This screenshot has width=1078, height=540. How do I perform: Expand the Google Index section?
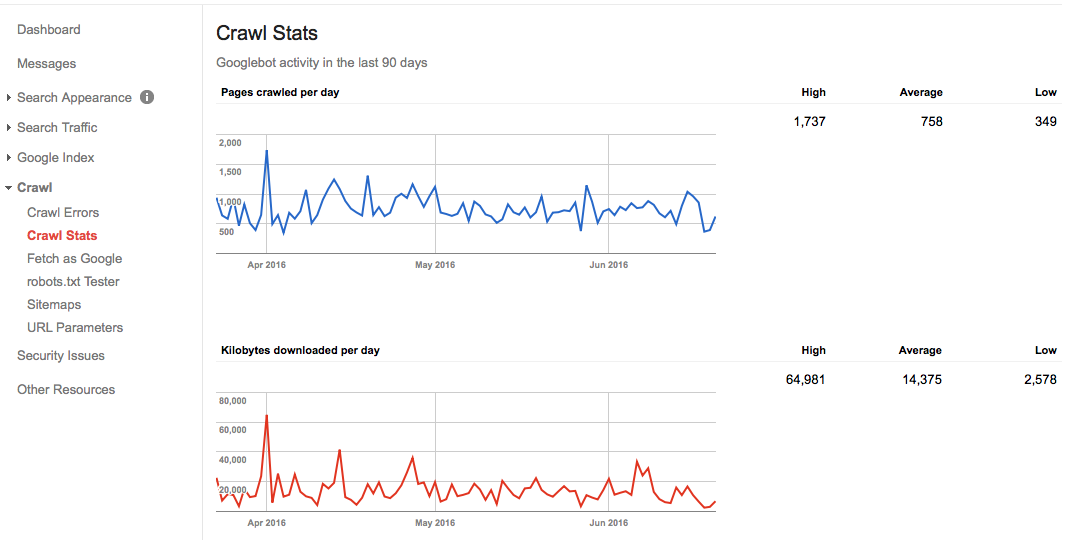tap(9, 158)
